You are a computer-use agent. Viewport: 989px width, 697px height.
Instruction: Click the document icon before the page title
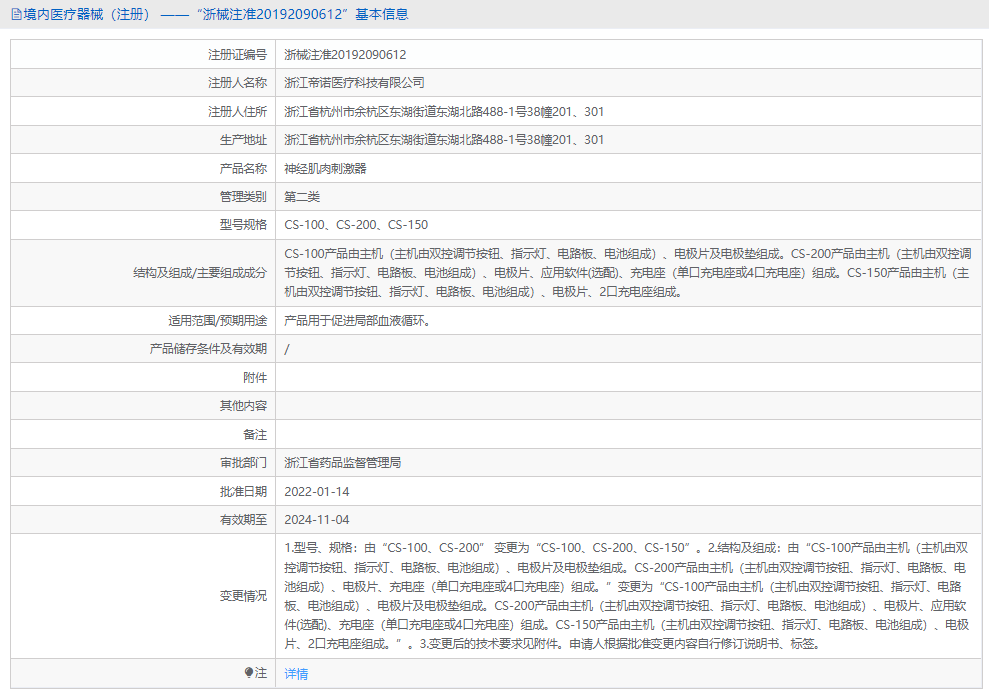click(13, 14)
